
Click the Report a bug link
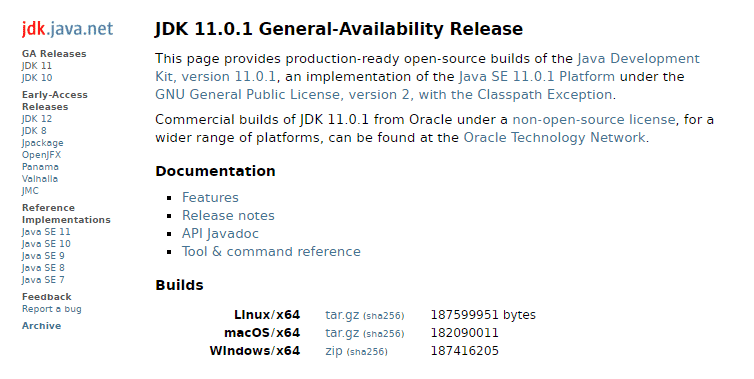[51, 309]
